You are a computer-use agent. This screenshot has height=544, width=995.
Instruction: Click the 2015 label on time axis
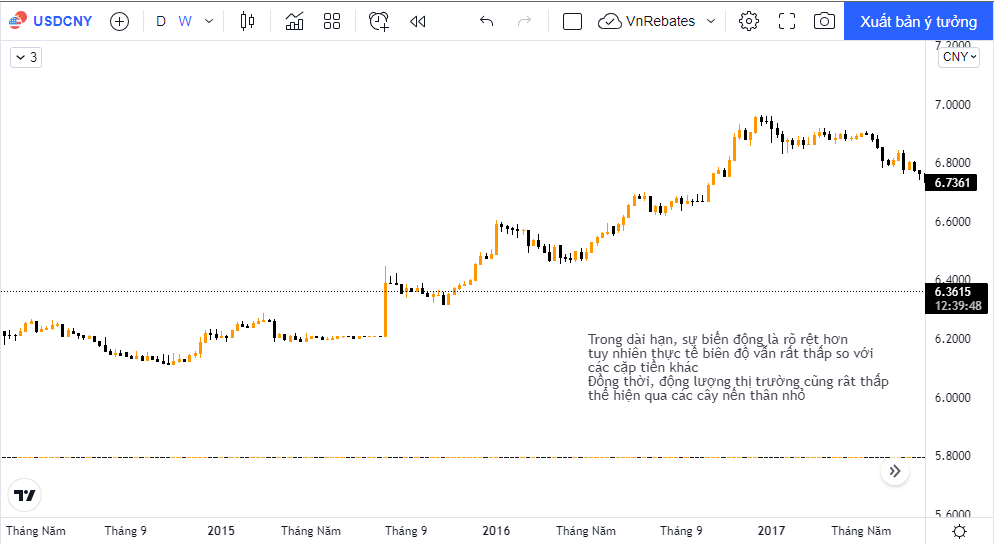[x=221, y=531]
